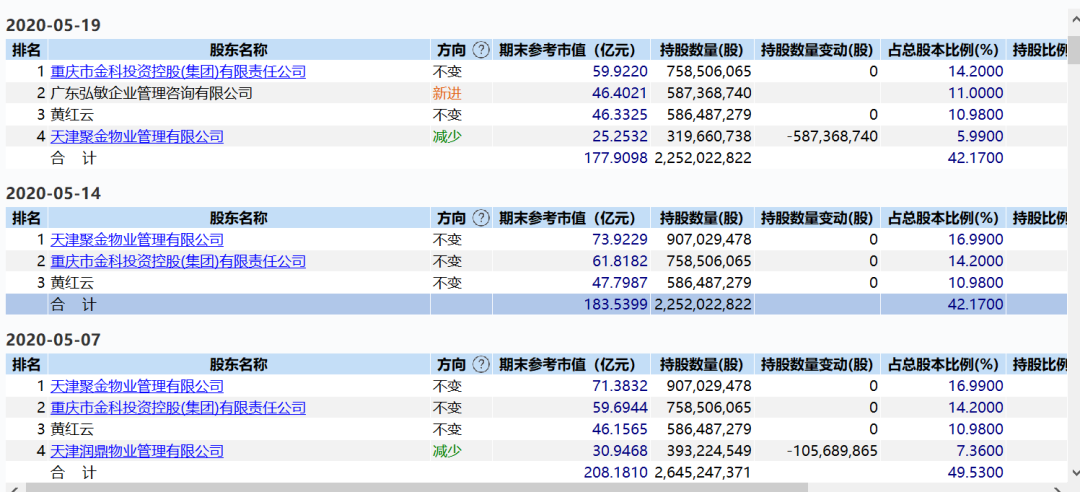Click help icon beside 方向 in 2020-05-14 table

(481, 218)
